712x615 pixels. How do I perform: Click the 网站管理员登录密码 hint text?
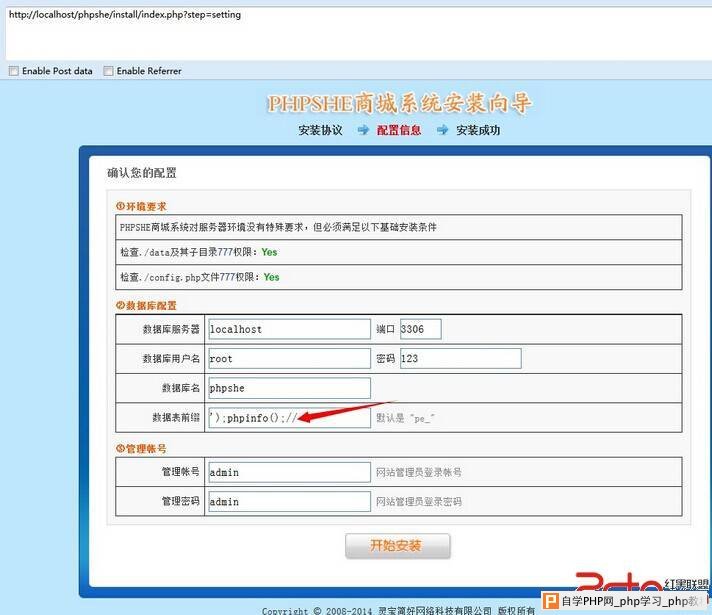[419, 502]
